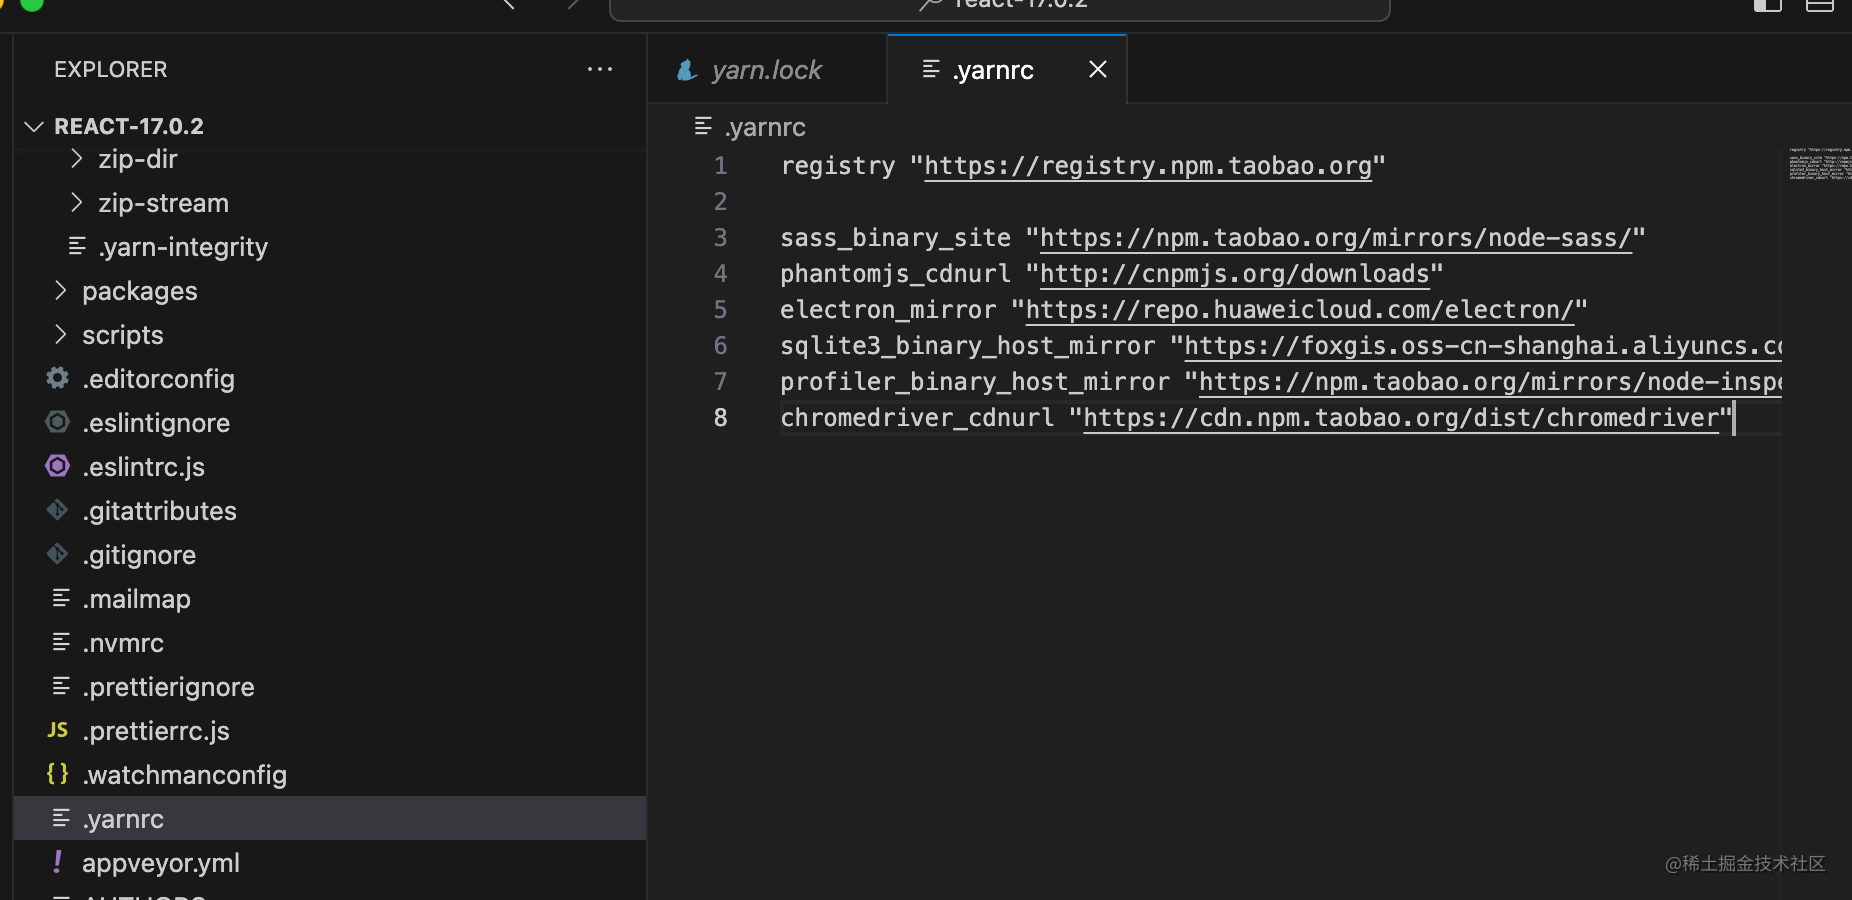This screenshot has height=900, width=1852.
Task: Toggle primary sidebar layout icon
Action: pos(1768,4)
